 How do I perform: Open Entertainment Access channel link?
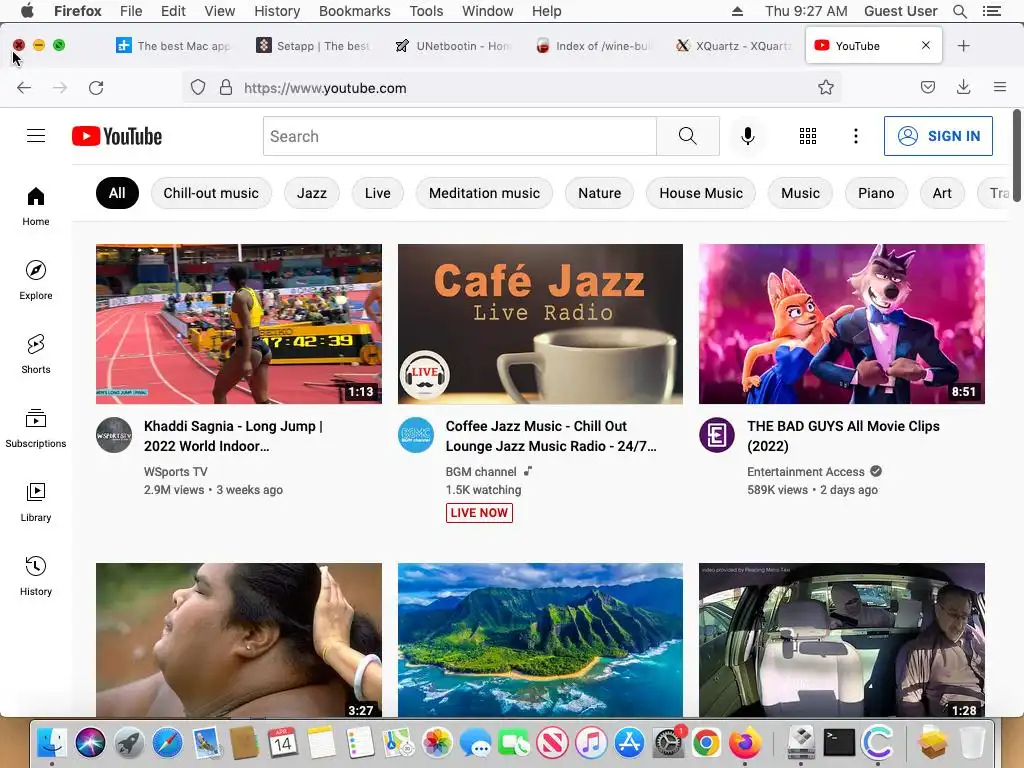coord(806,472)
